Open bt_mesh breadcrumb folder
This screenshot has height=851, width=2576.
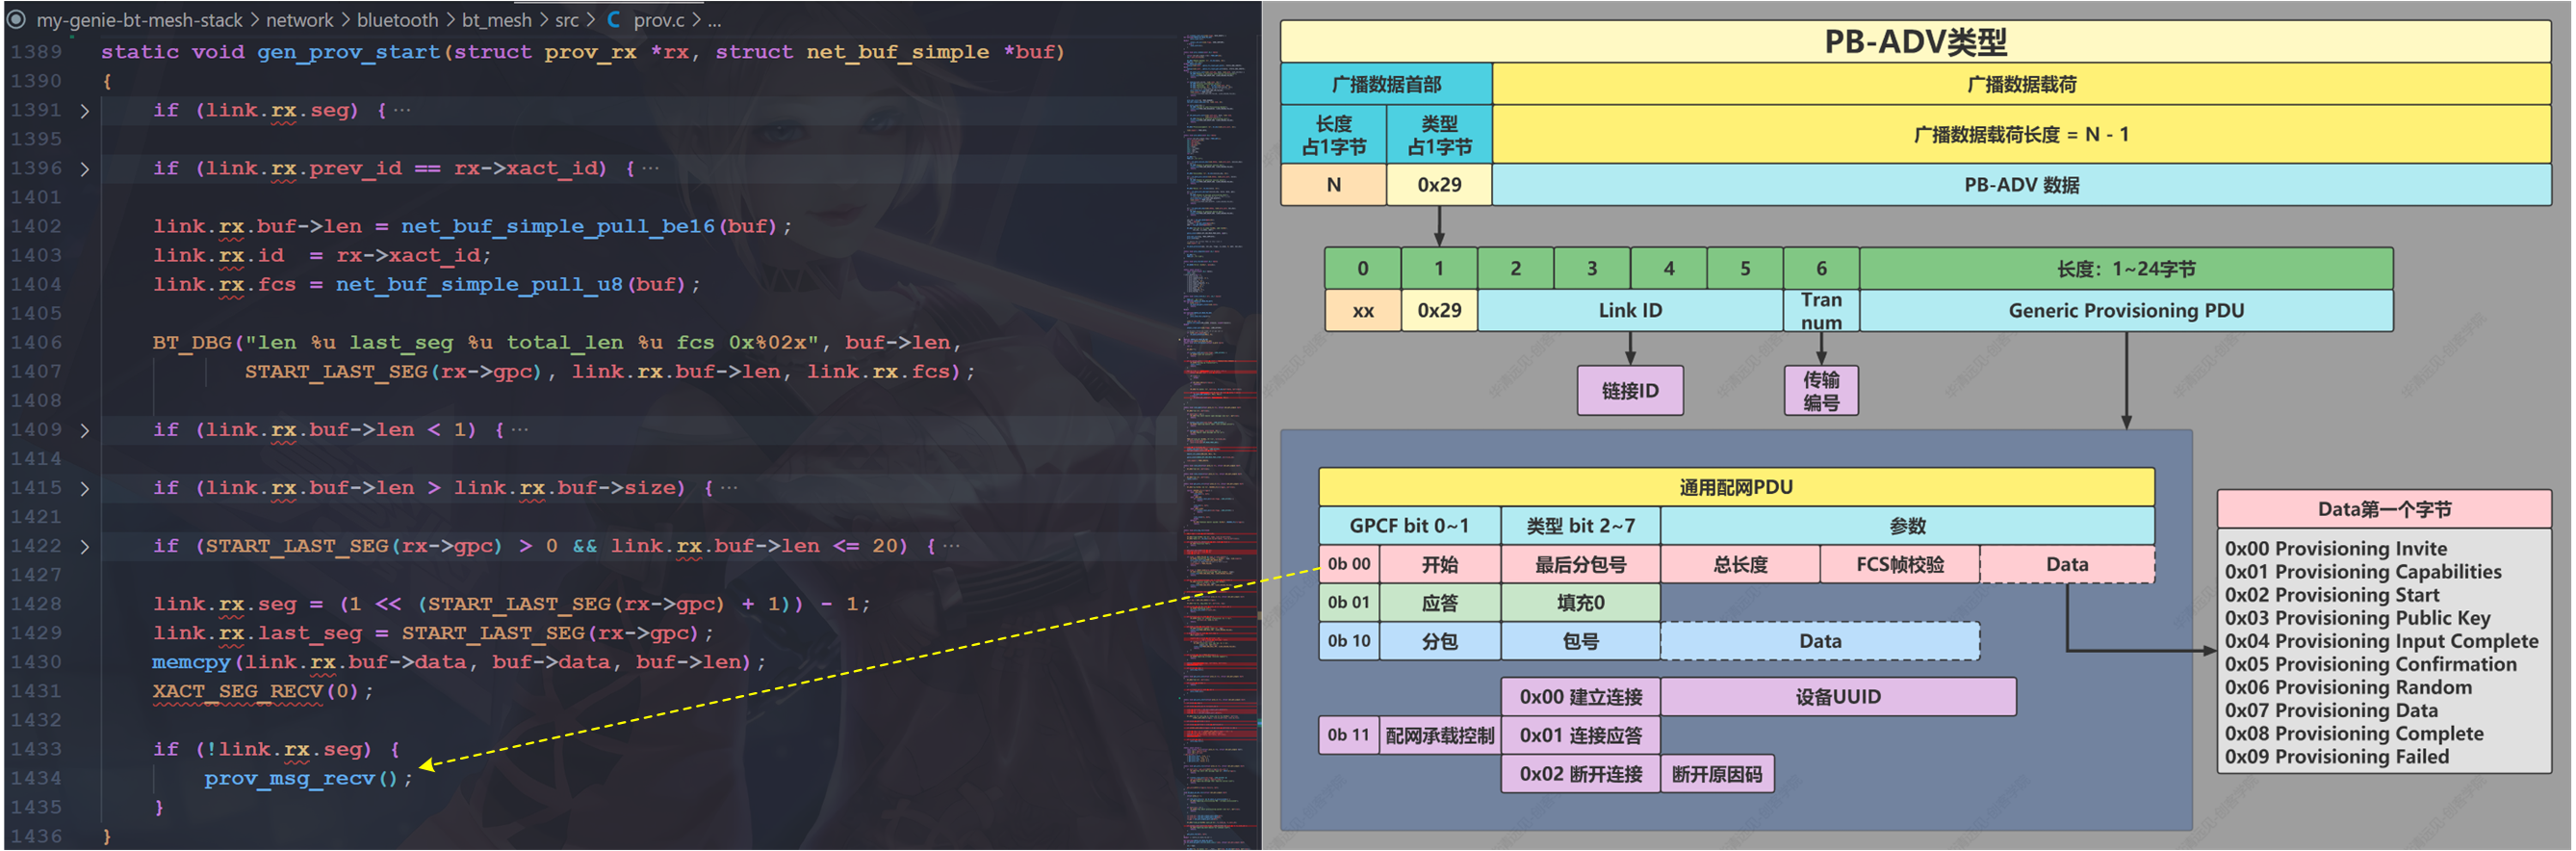[496, 20]
